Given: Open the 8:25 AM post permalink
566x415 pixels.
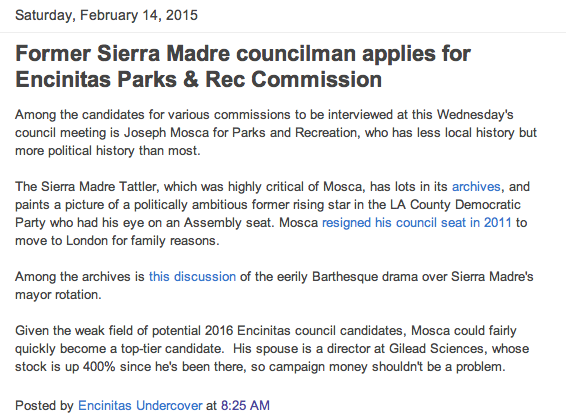Looking at the screenshot, I should (245, 405).
